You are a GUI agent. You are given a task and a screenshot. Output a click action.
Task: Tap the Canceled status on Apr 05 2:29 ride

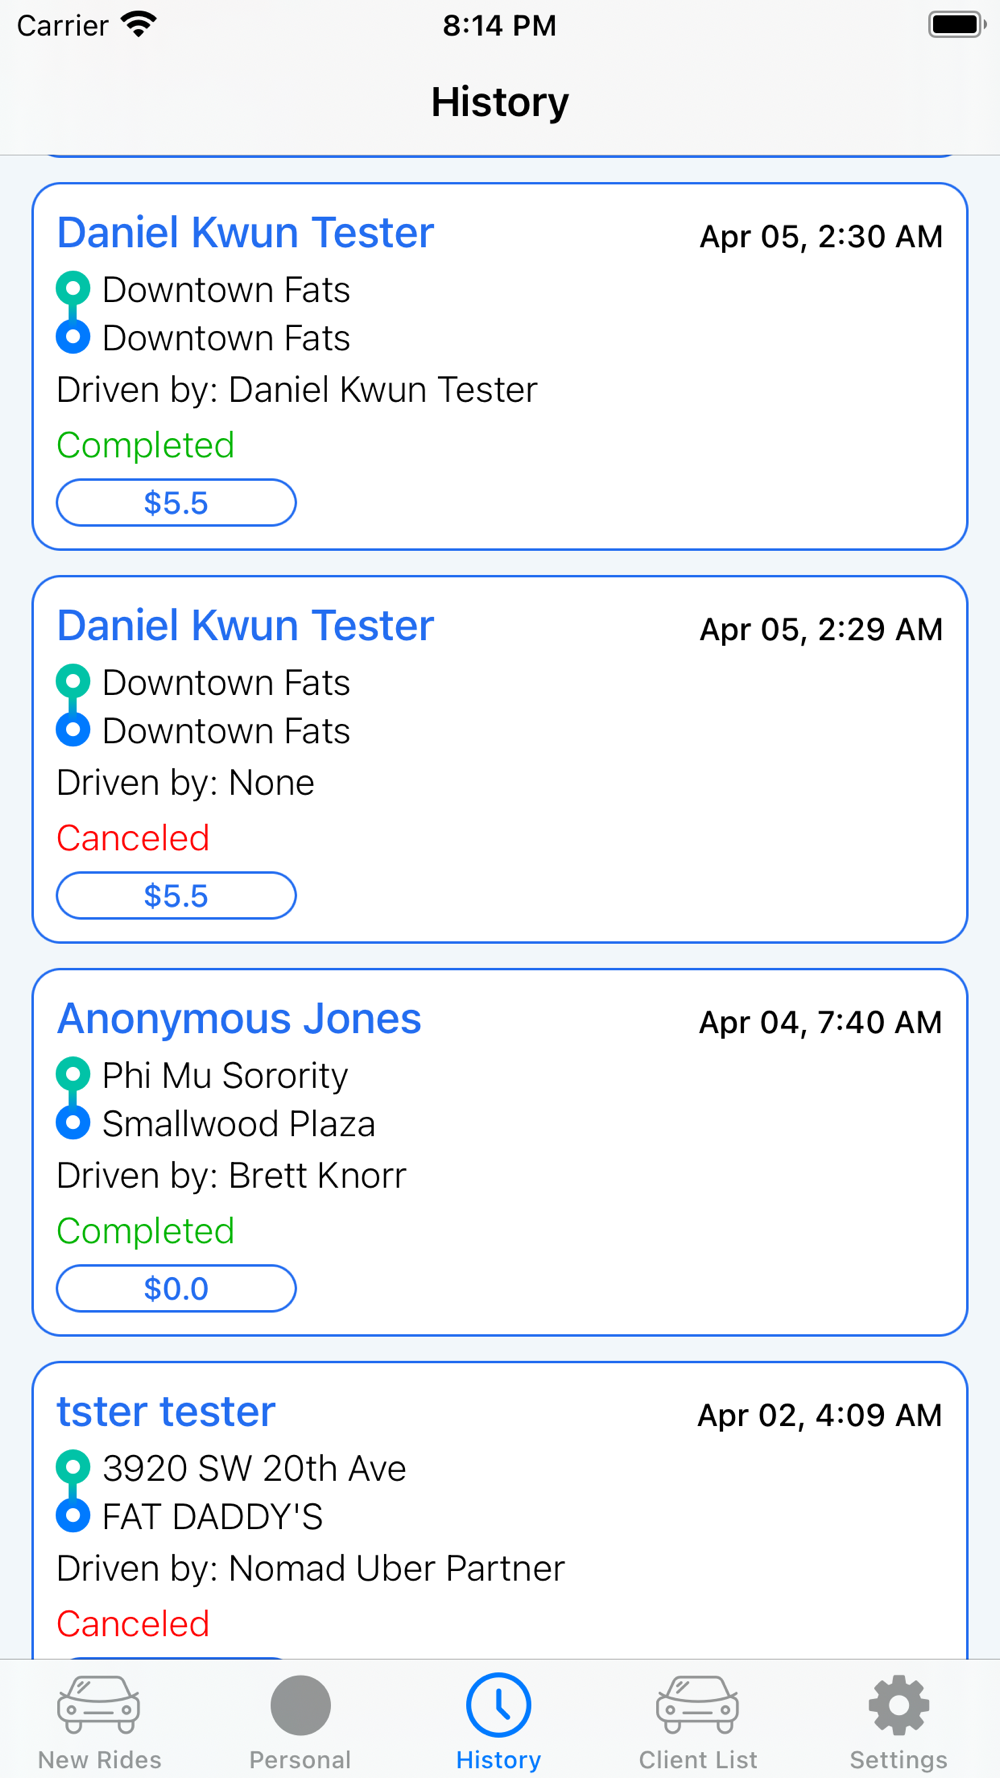click(133, 838)
